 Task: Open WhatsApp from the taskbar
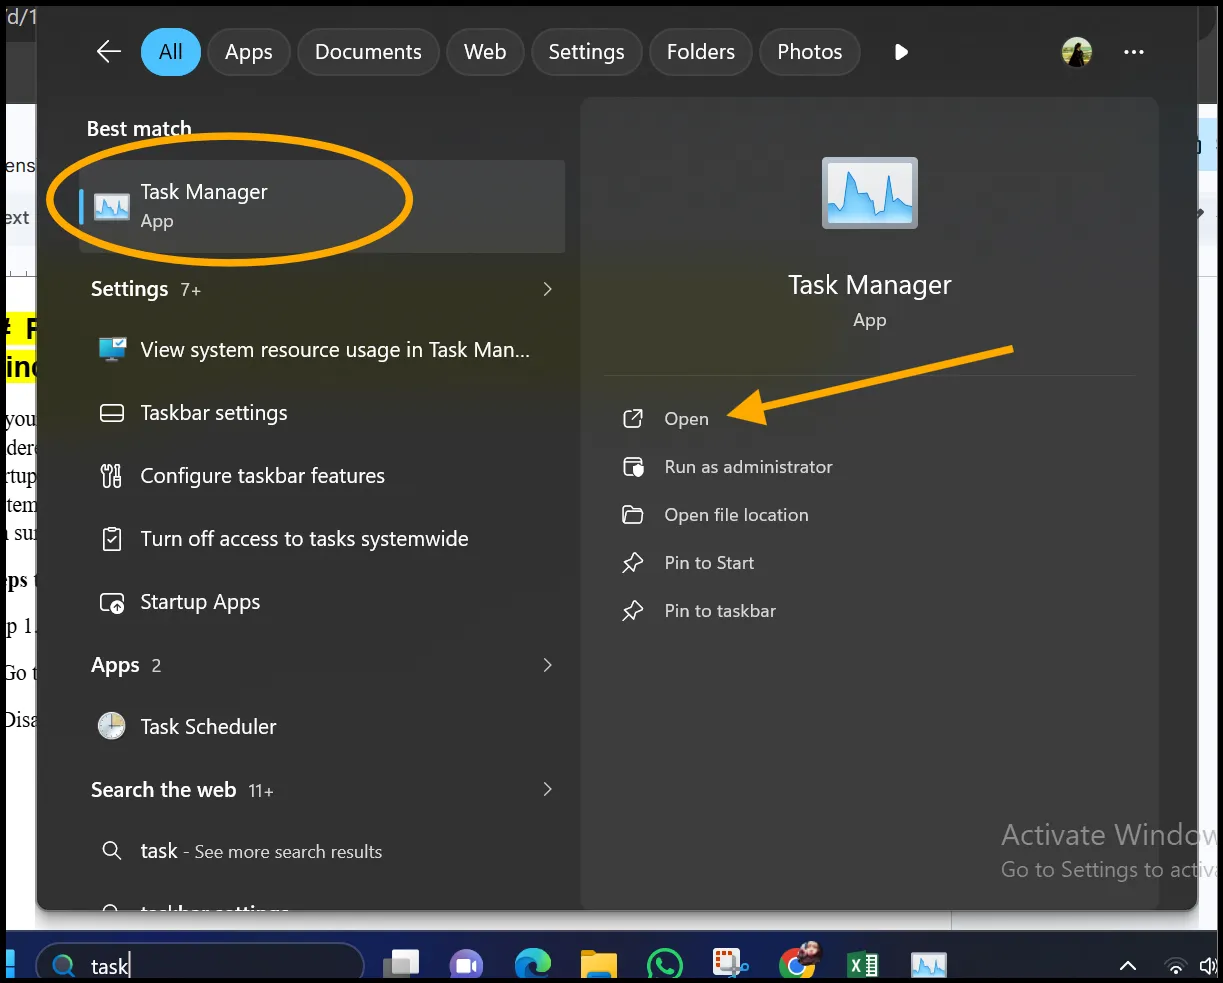[665, 962]
